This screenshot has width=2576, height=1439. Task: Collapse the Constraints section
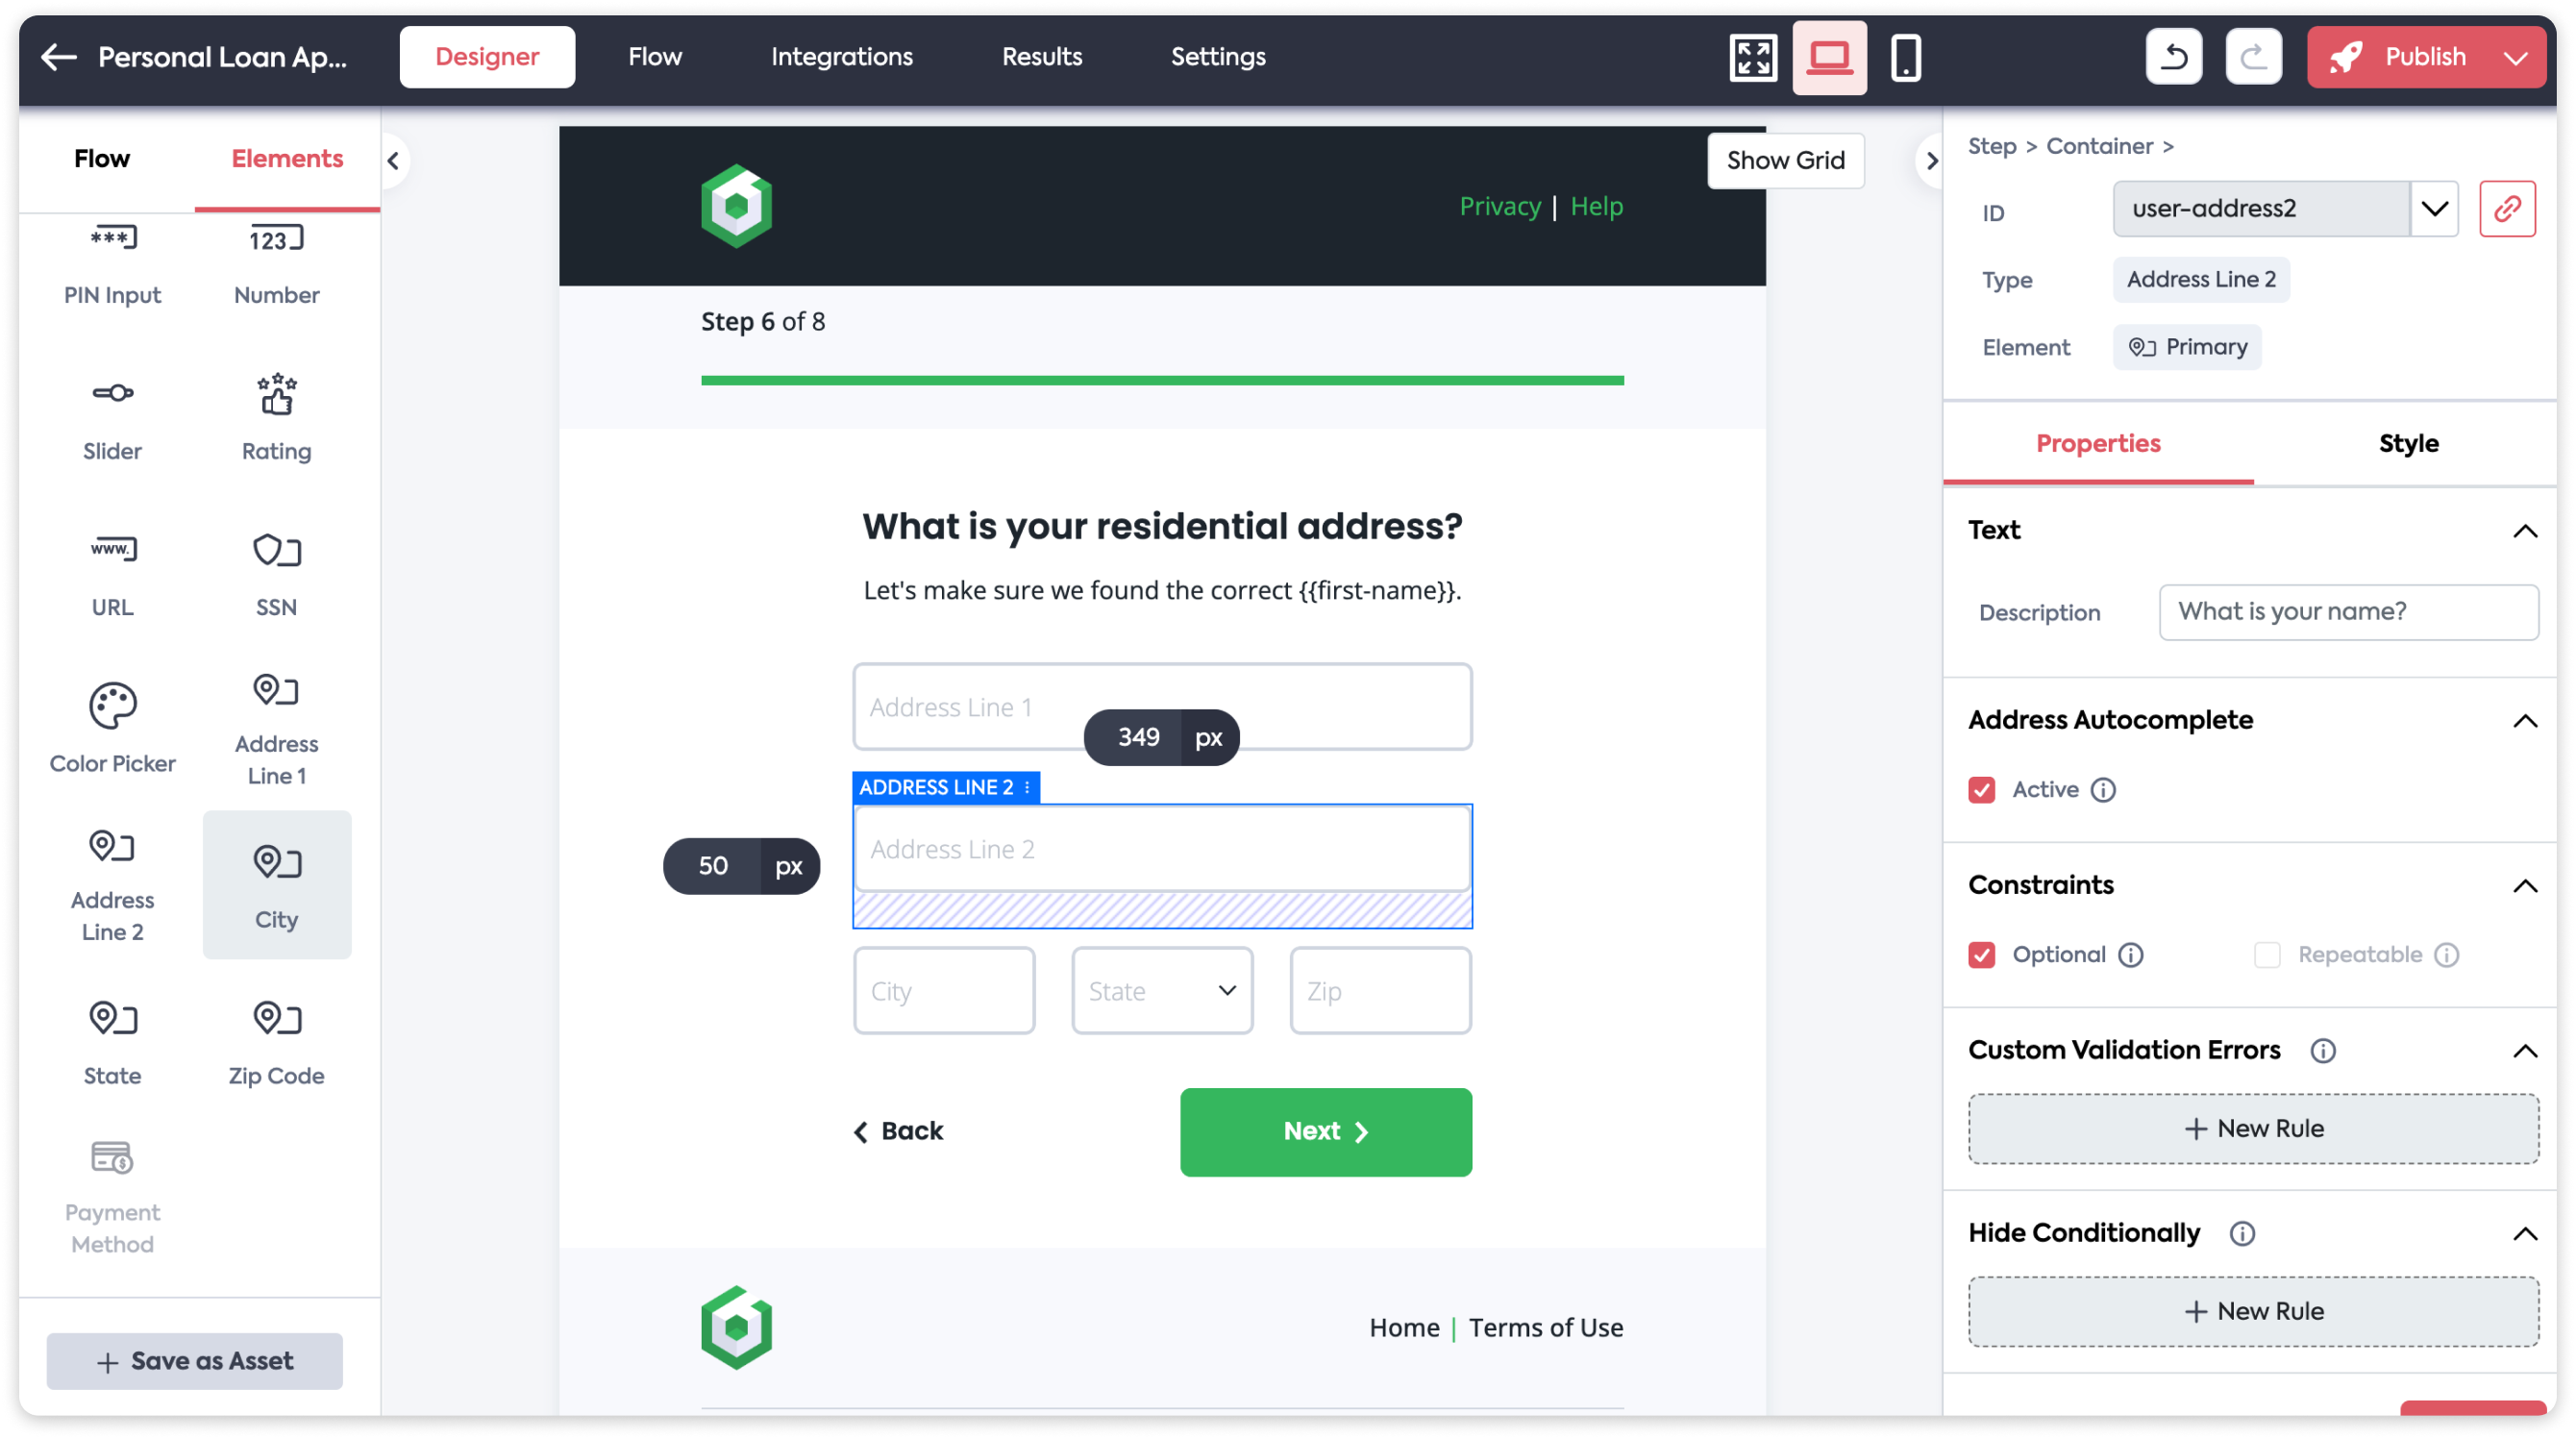click(x=2524, y=886)
